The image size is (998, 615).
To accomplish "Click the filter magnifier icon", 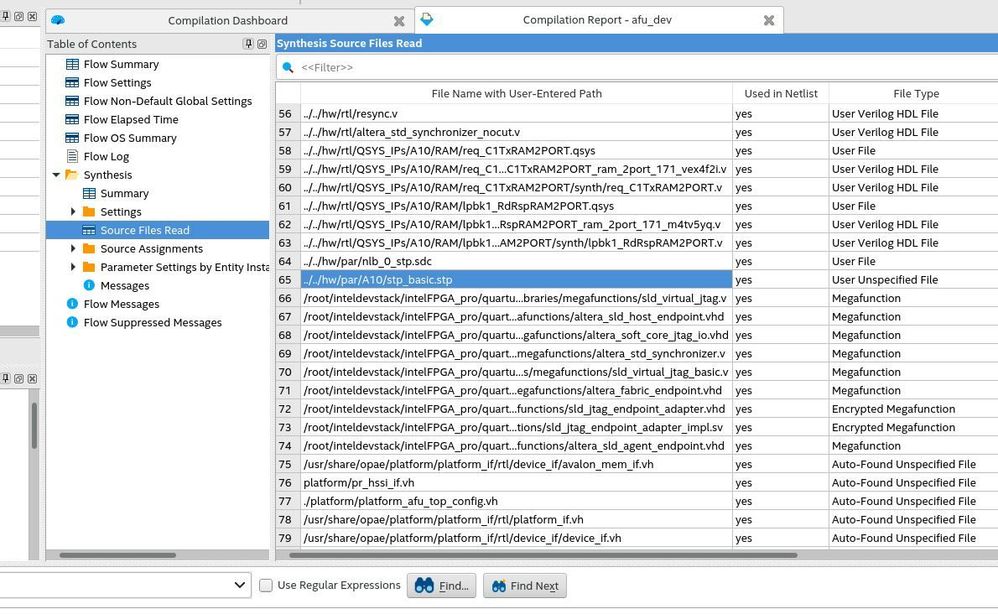I will 288,67.
